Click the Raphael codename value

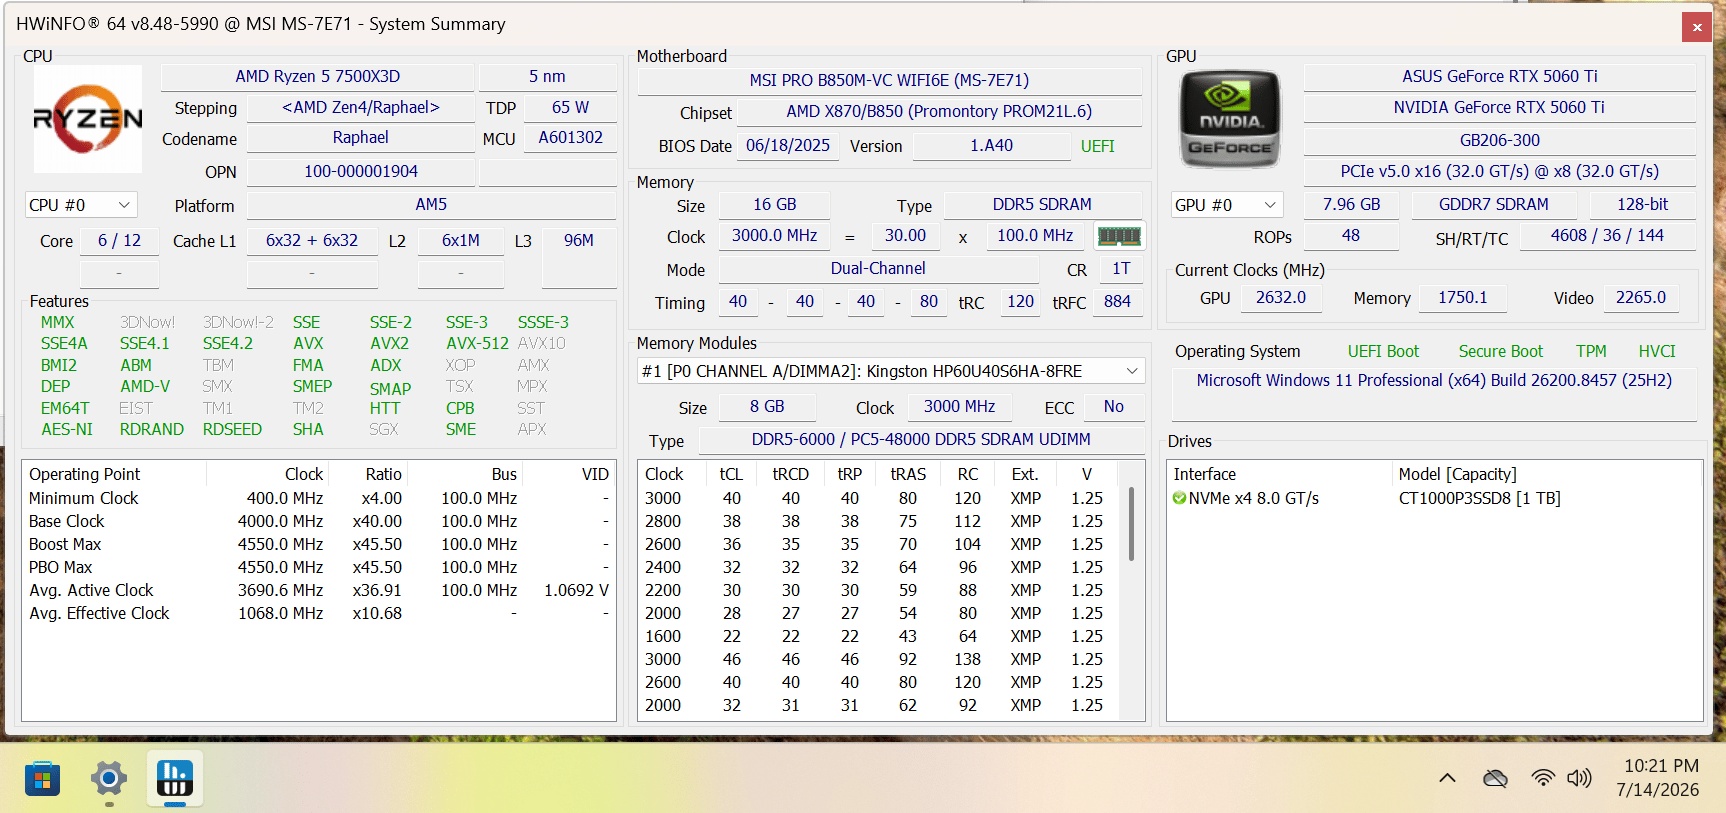[x=360, y=138]
